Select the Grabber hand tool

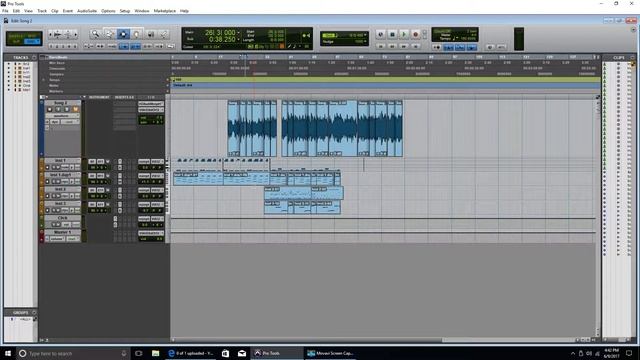[x=137, y=34]
